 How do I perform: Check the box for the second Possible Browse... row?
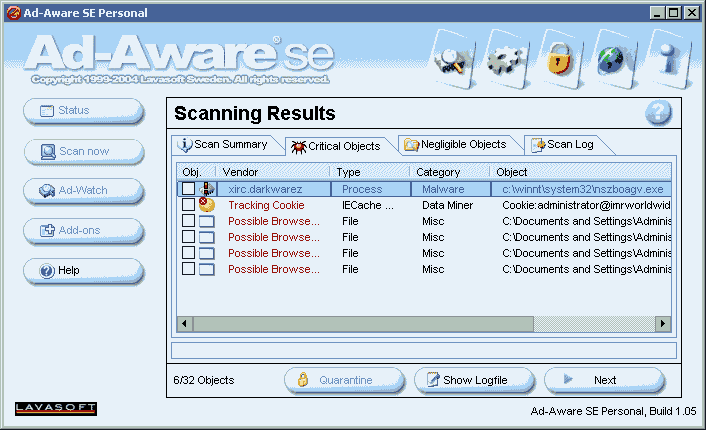click(x=188, y=237)
